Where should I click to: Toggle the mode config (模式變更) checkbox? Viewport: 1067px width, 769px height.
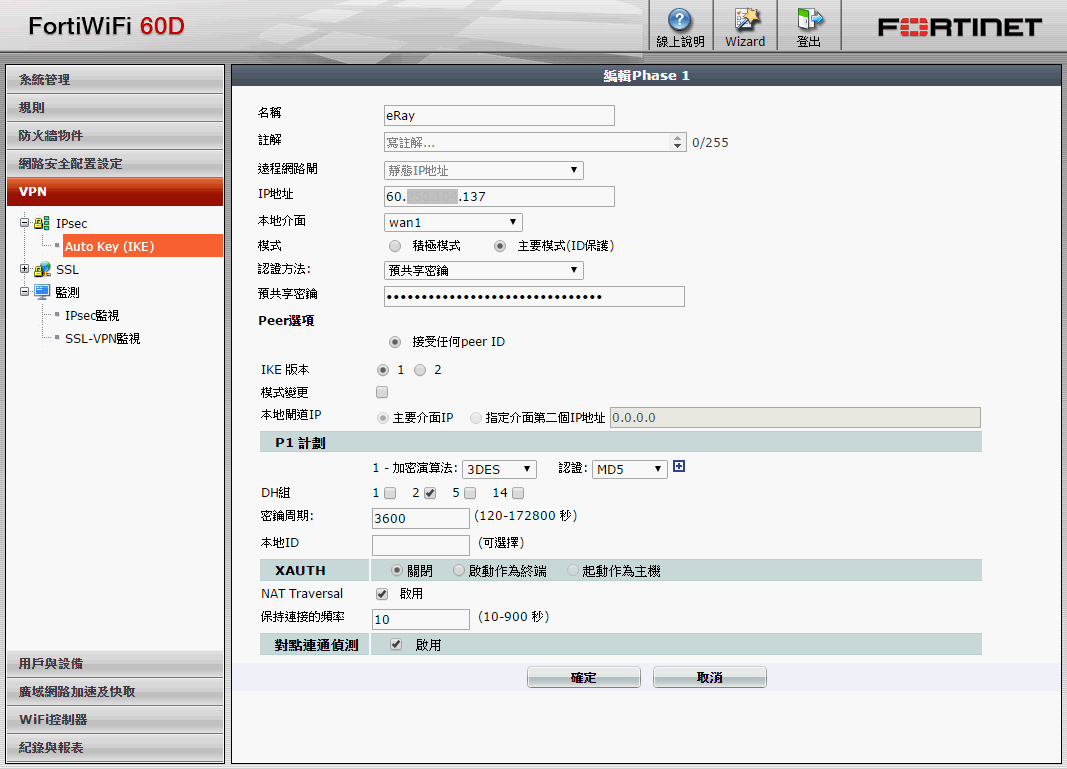pos(382,392)
